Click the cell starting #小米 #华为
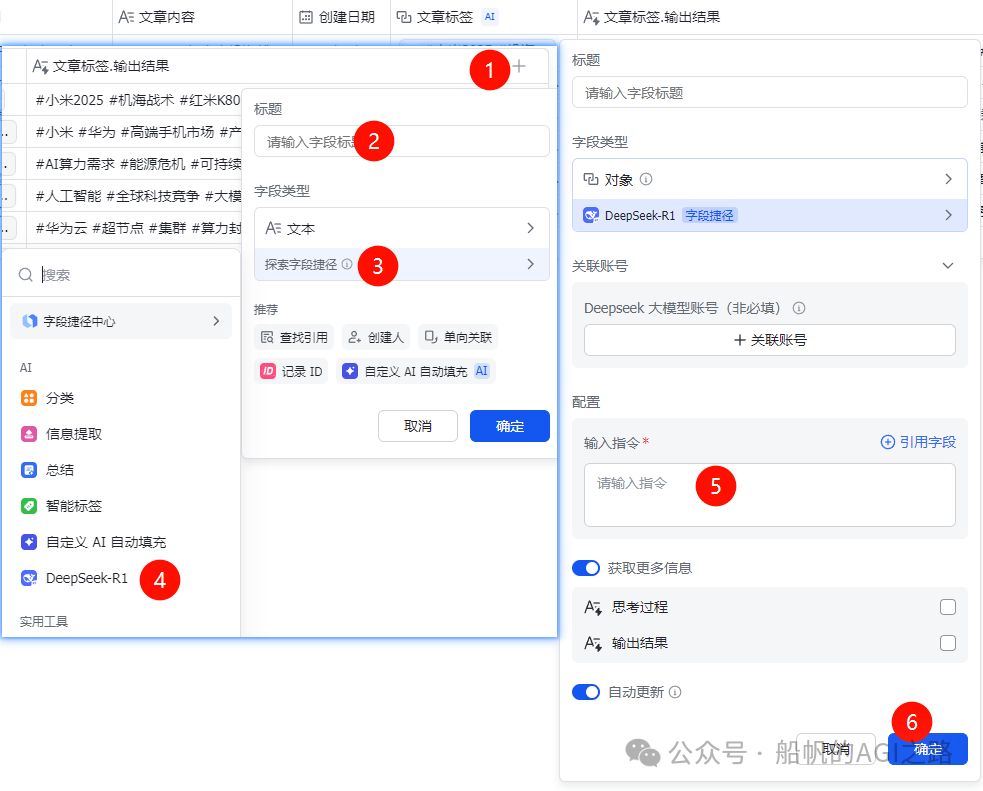The image size is (983, 791). 134,132
